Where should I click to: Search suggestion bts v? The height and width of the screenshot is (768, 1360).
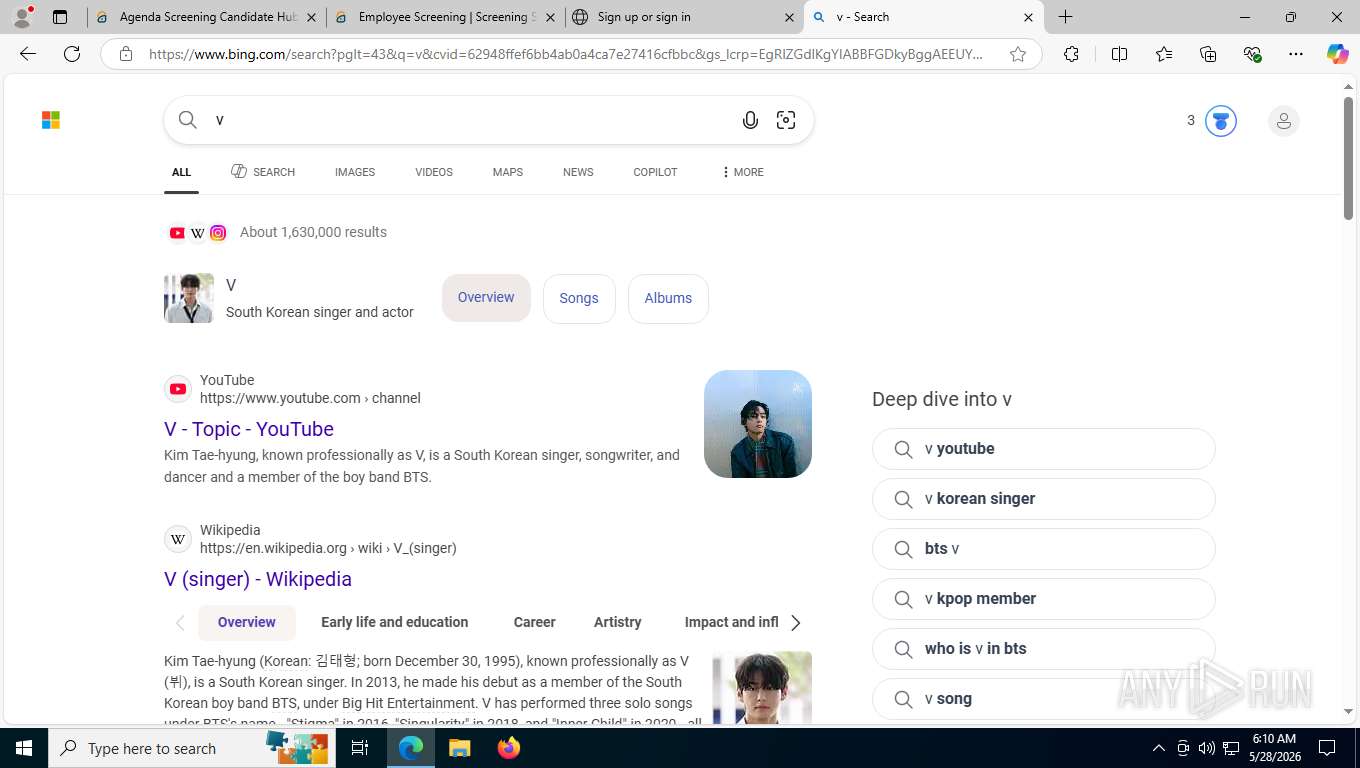tap(1044, 549)
